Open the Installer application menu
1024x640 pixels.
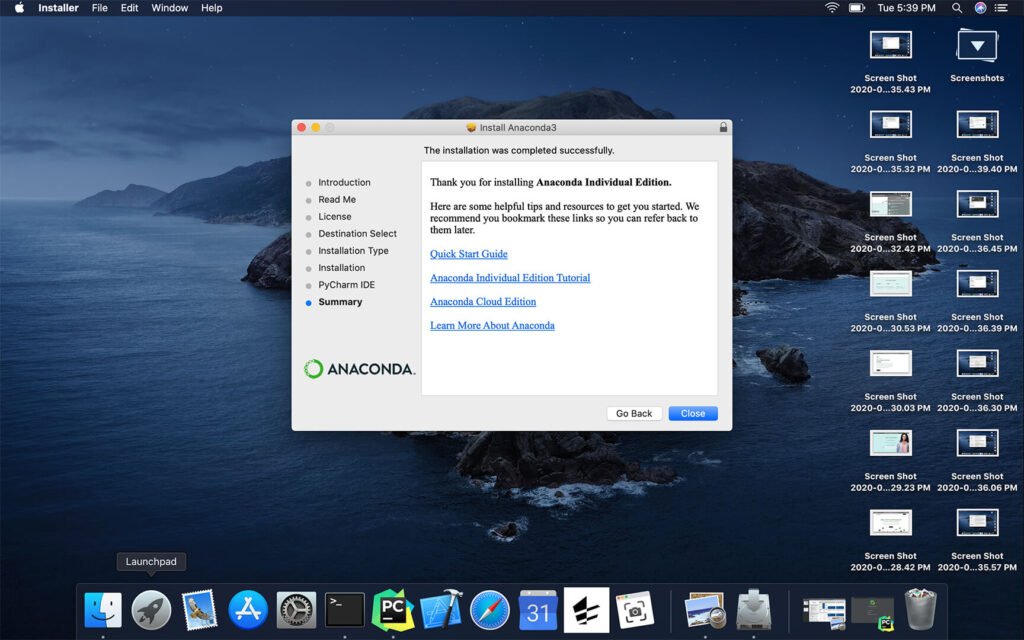[x=58, y=8]
